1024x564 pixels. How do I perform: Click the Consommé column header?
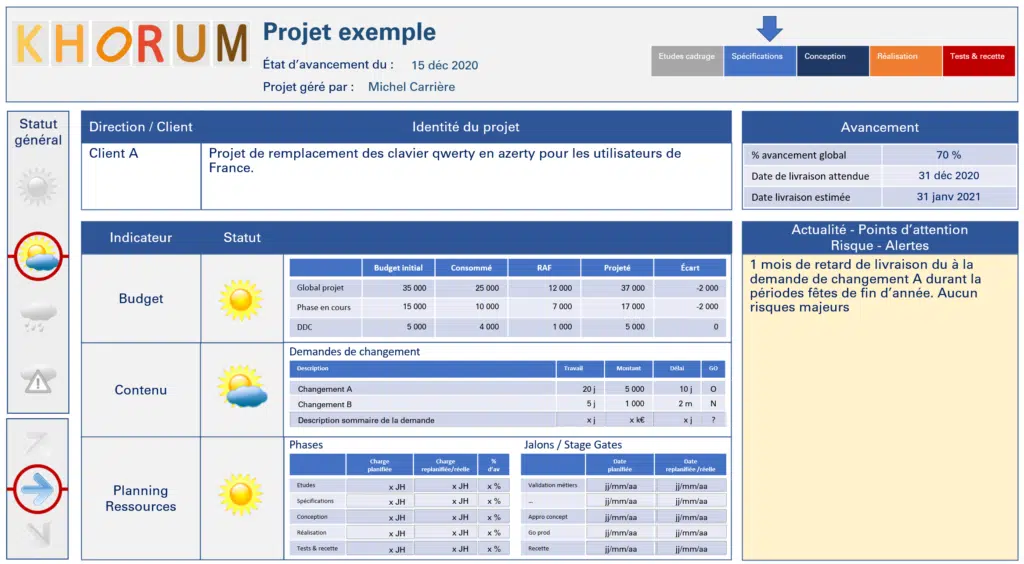pos(471,268)
